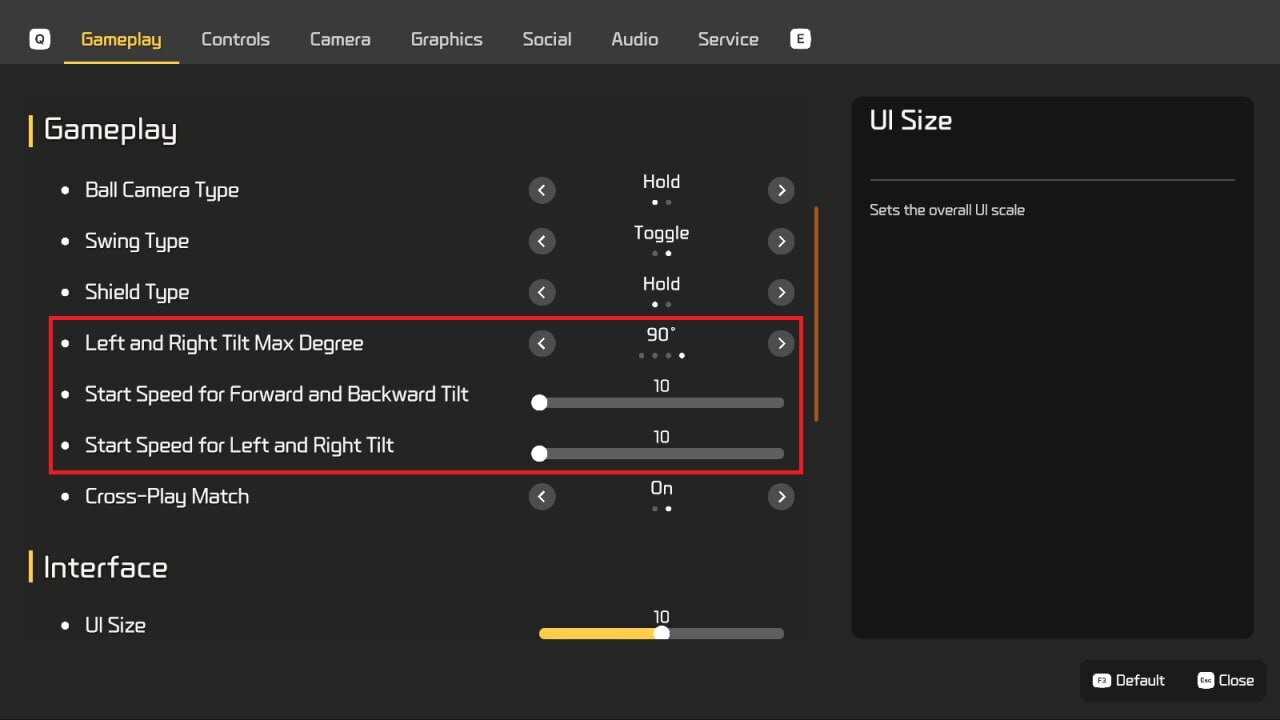Decrease Left and Right Tilt Max Degree
The width and height of the screenshot is (1280, 720).
(x=541, y=343)
